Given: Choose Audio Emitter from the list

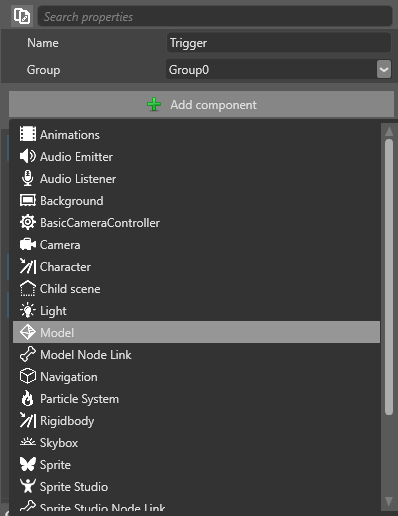Looking at the screenshot, I should pyautogui.click(x=196, y=157).
